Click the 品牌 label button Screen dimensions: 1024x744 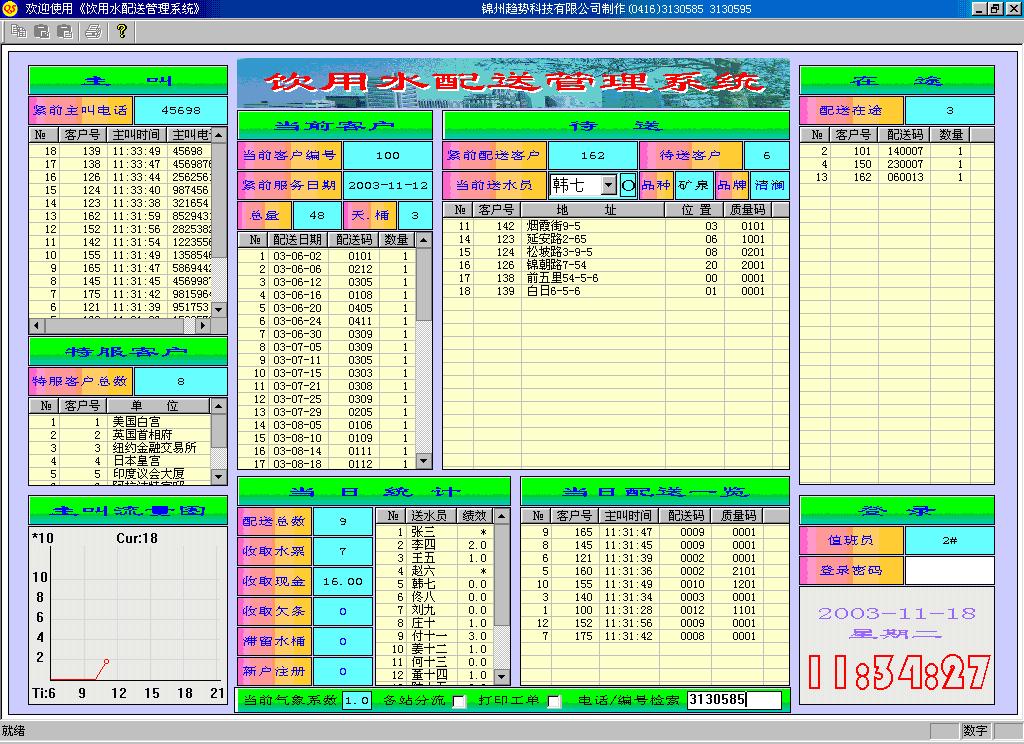pos(732,185)
